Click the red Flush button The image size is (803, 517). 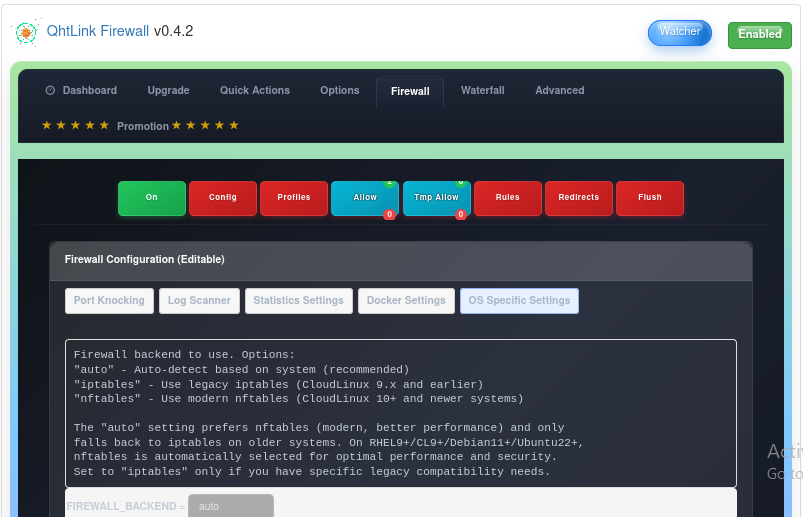(650, 198)
